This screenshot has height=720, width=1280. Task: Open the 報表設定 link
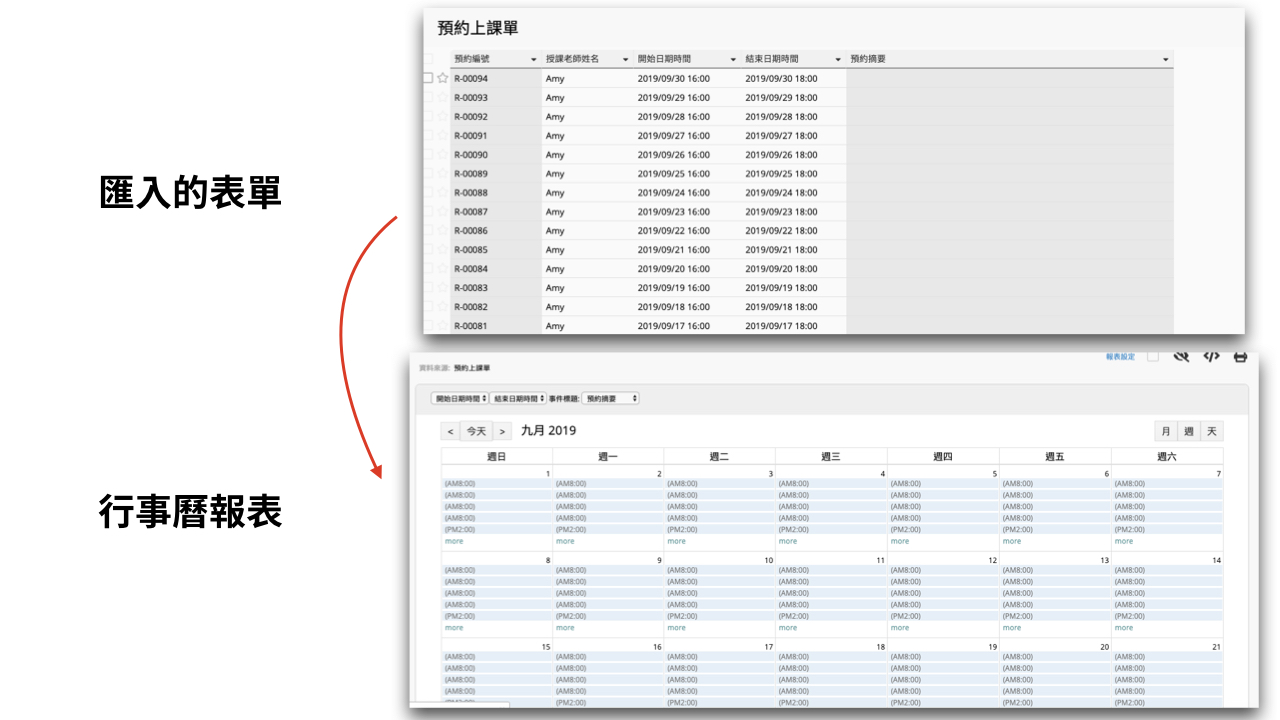[1120, 356]
